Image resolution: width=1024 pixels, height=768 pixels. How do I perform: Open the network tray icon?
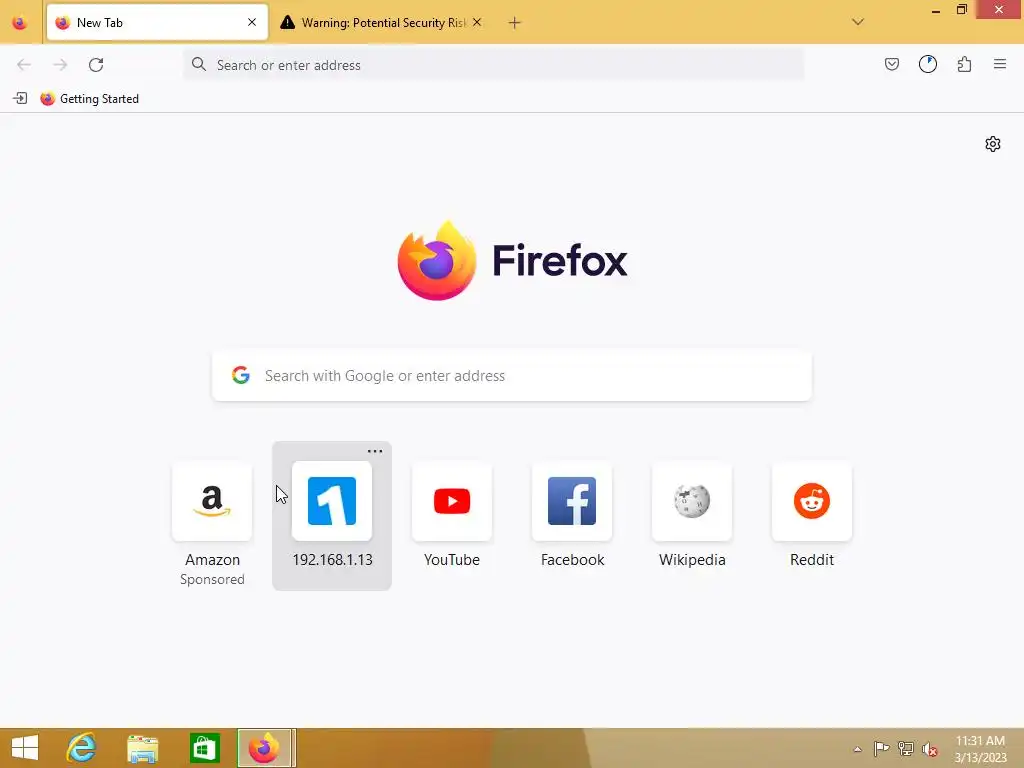point(906,748)
